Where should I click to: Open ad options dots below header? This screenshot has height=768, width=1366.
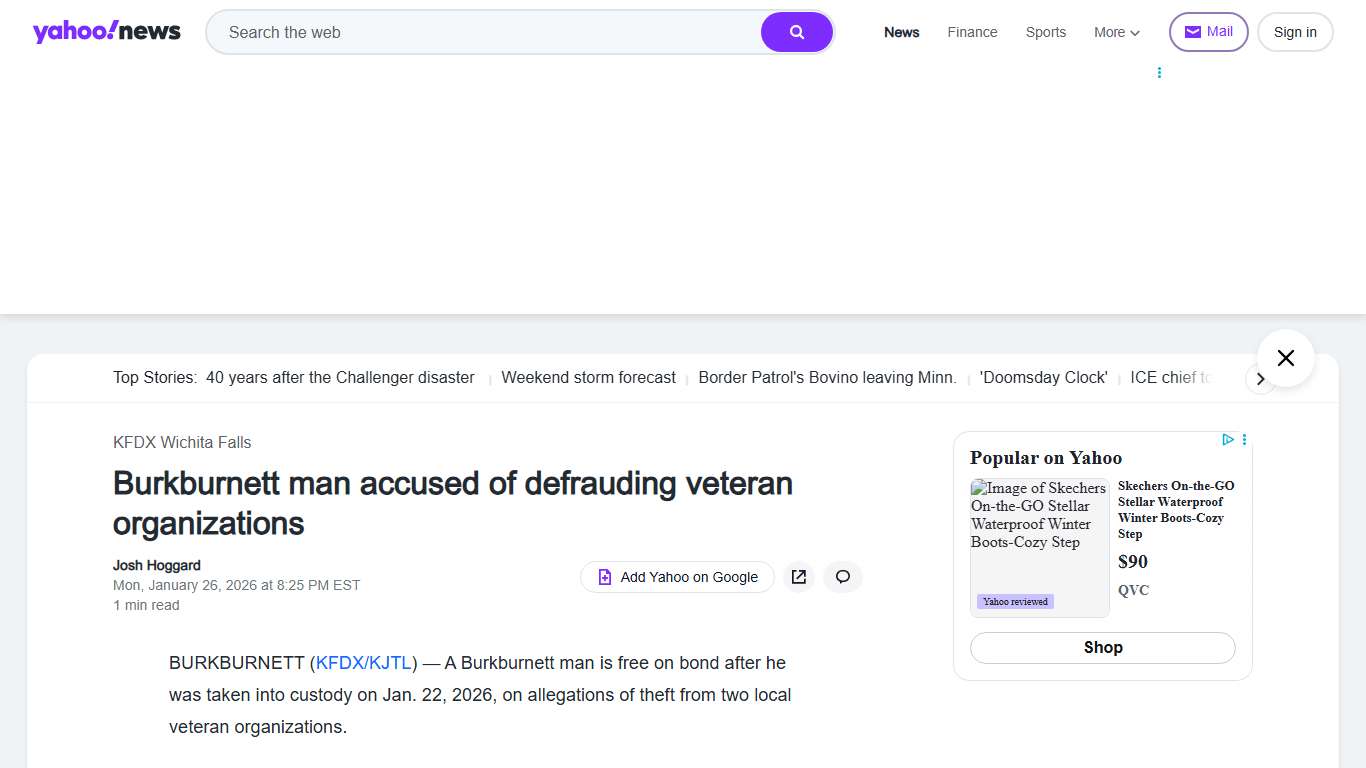(1159, 73)
